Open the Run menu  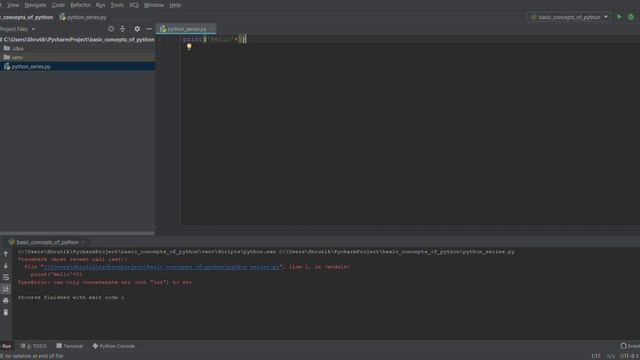100,5
